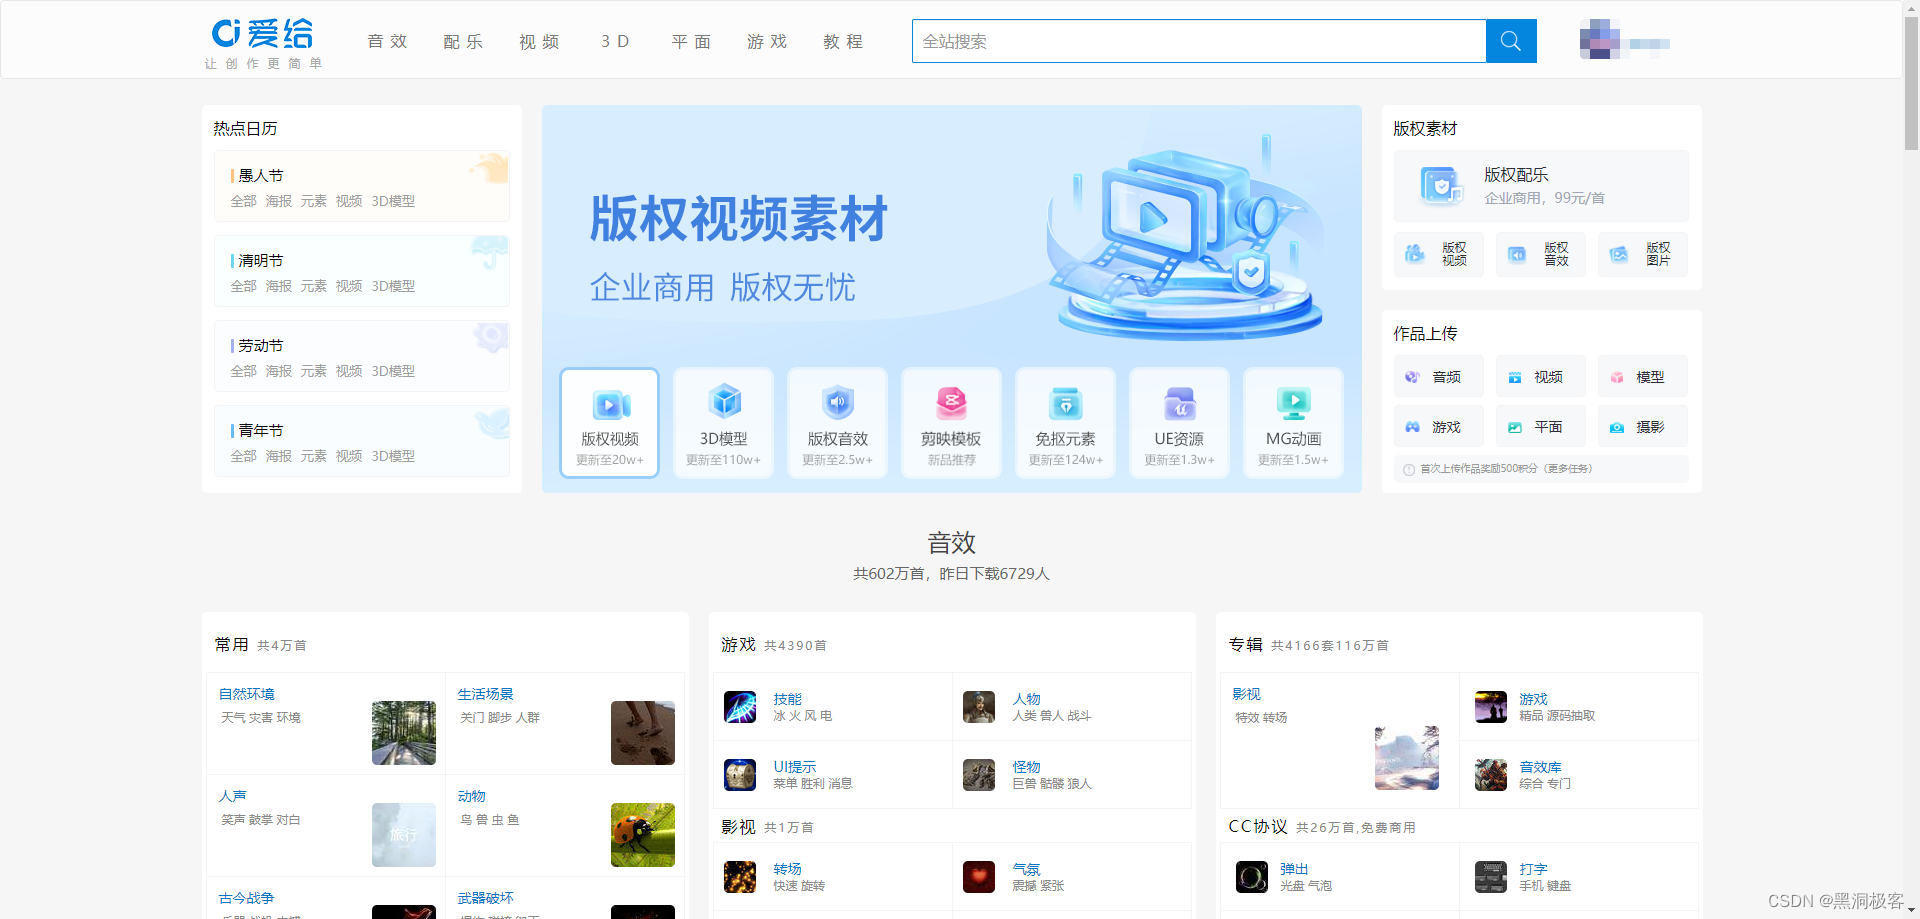This screenshot has width=1920, height=919.
Task: Click the ladybug 动物 thumbnail
Action: point(643,835)
